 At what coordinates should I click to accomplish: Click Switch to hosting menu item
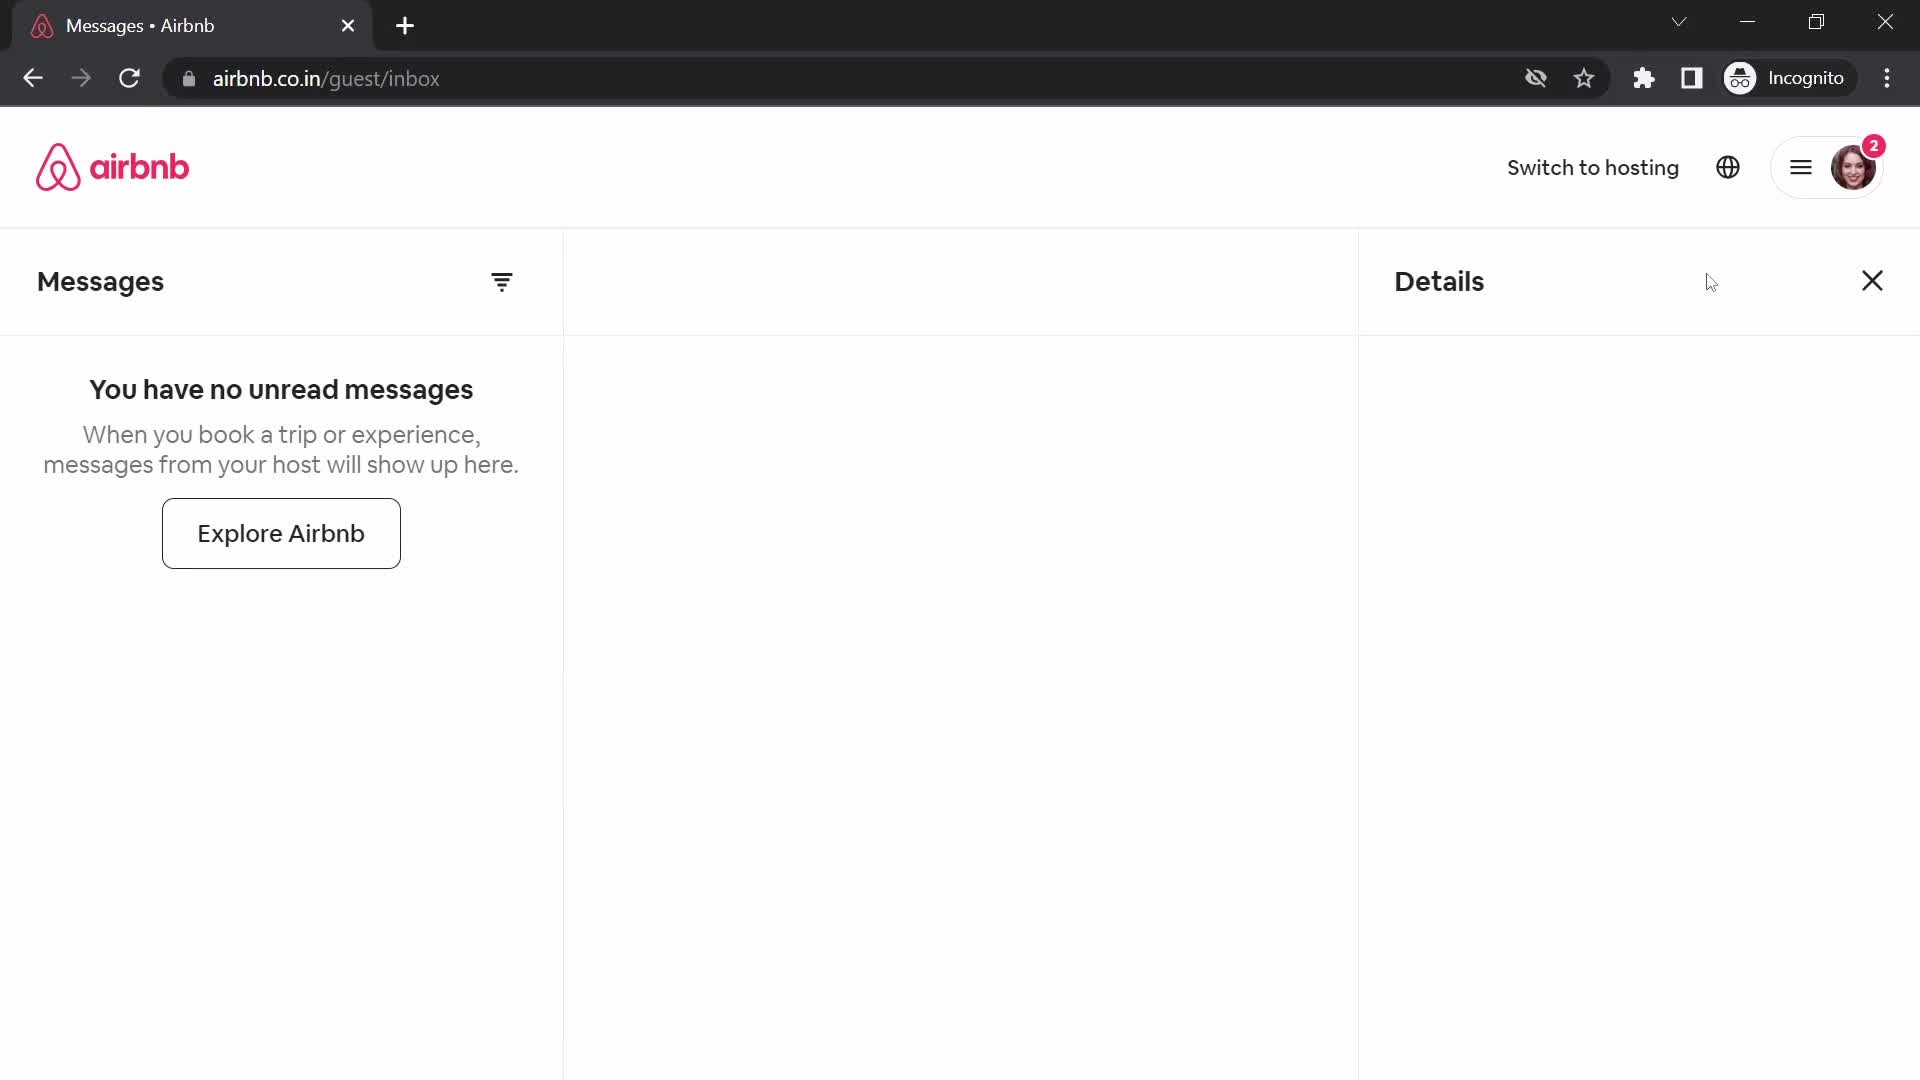point(1593,167)
